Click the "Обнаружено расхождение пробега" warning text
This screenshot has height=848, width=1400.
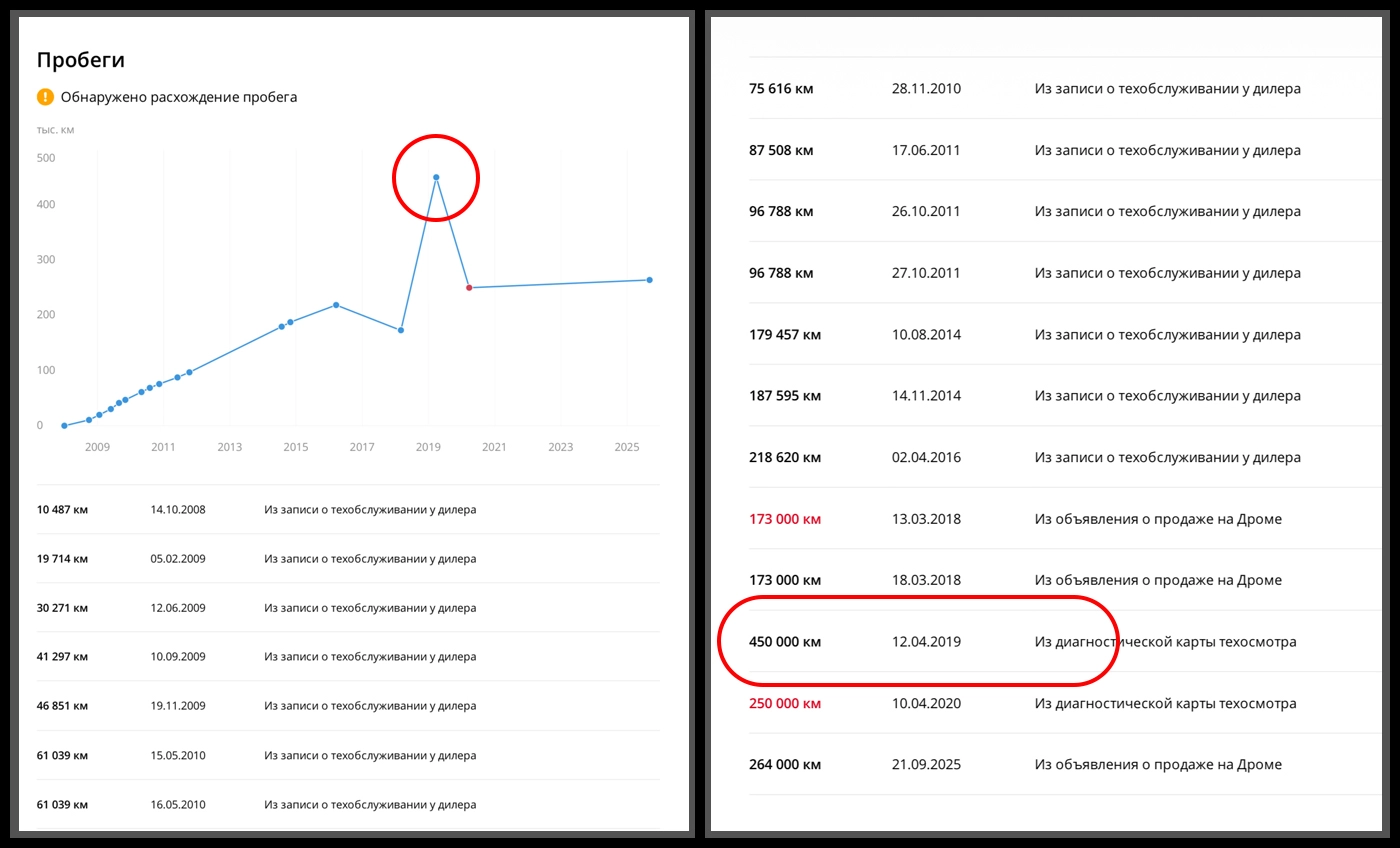(x=178, y=97)
